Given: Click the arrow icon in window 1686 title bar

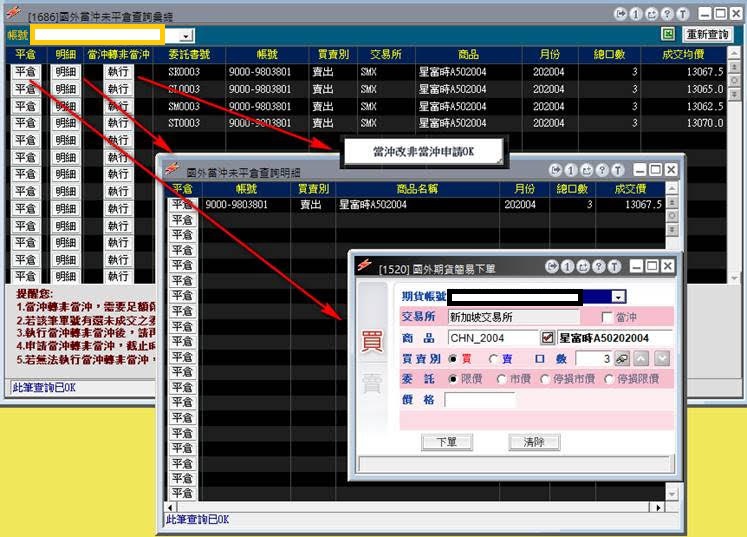Looking at the screenshot, I should [620, 14].
